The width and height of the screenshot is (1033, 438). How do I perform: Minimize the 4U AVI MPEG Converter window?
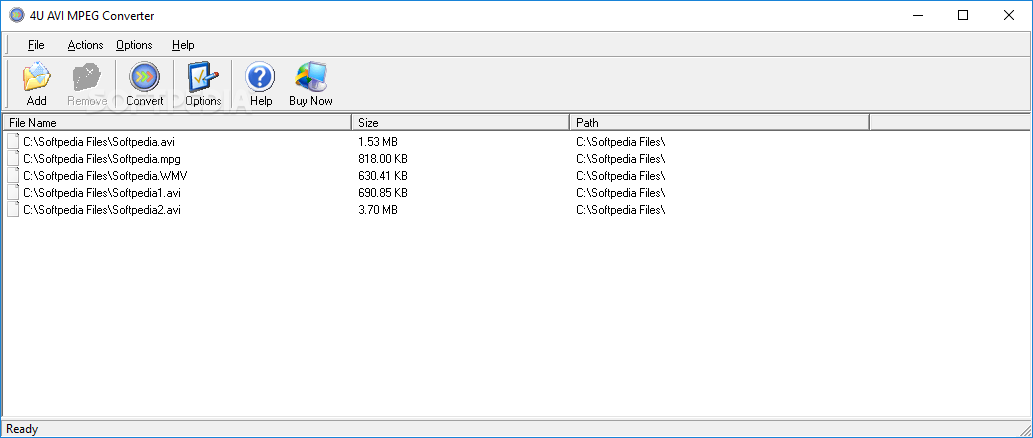tap(917, 15)
